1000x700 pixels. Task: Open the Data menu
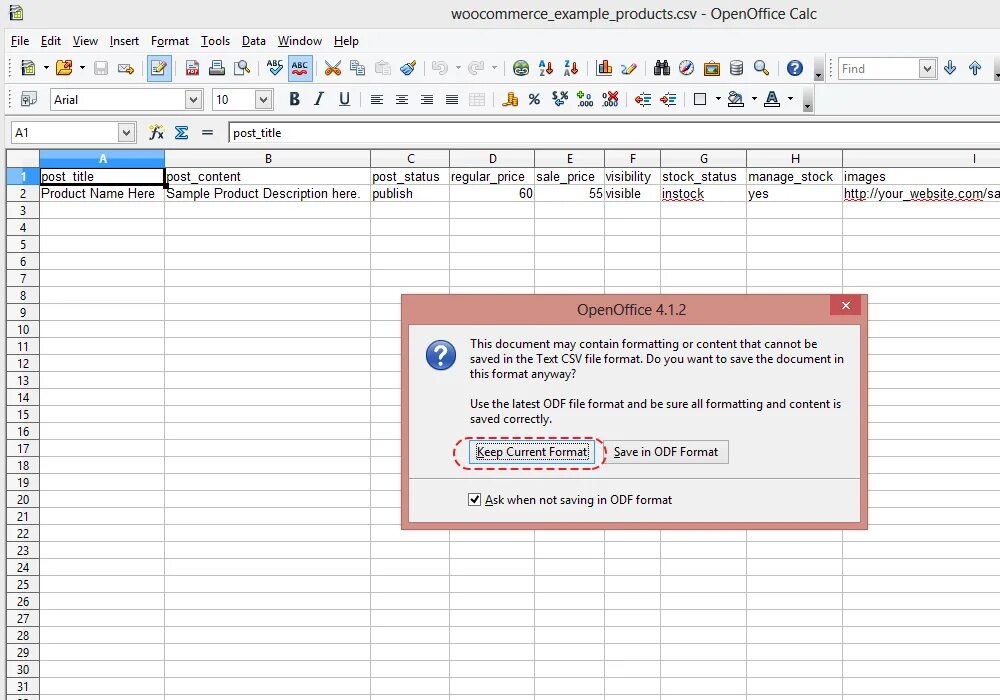(x=253, y=41)
